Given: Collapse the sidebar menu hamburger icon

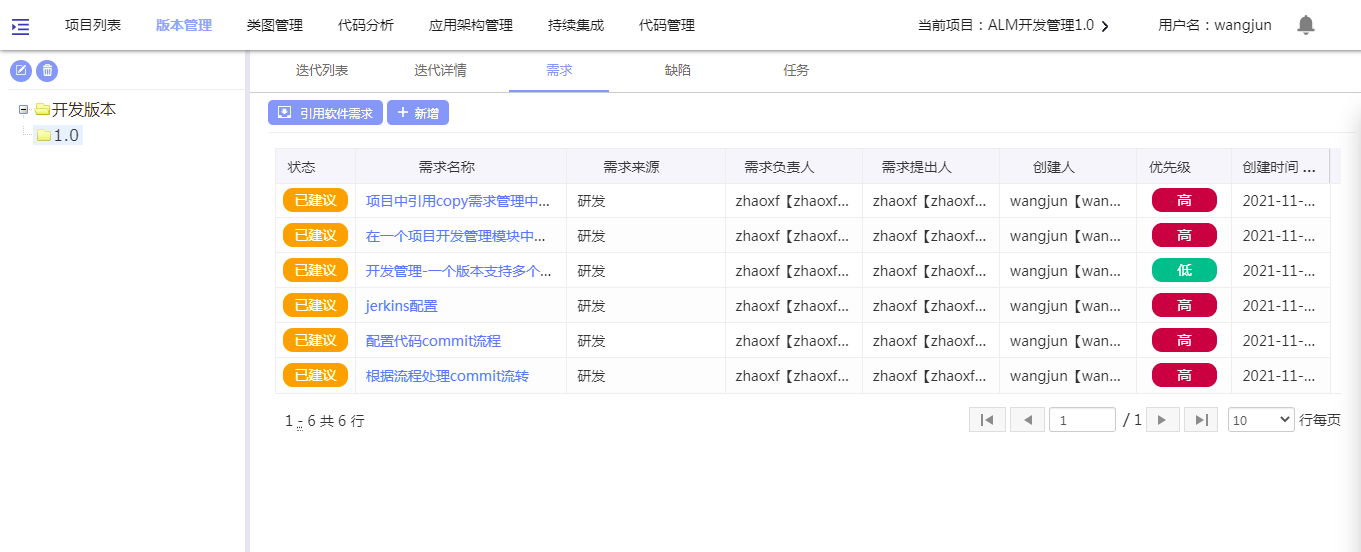Looking at the screenshot, I should [20, 26].
